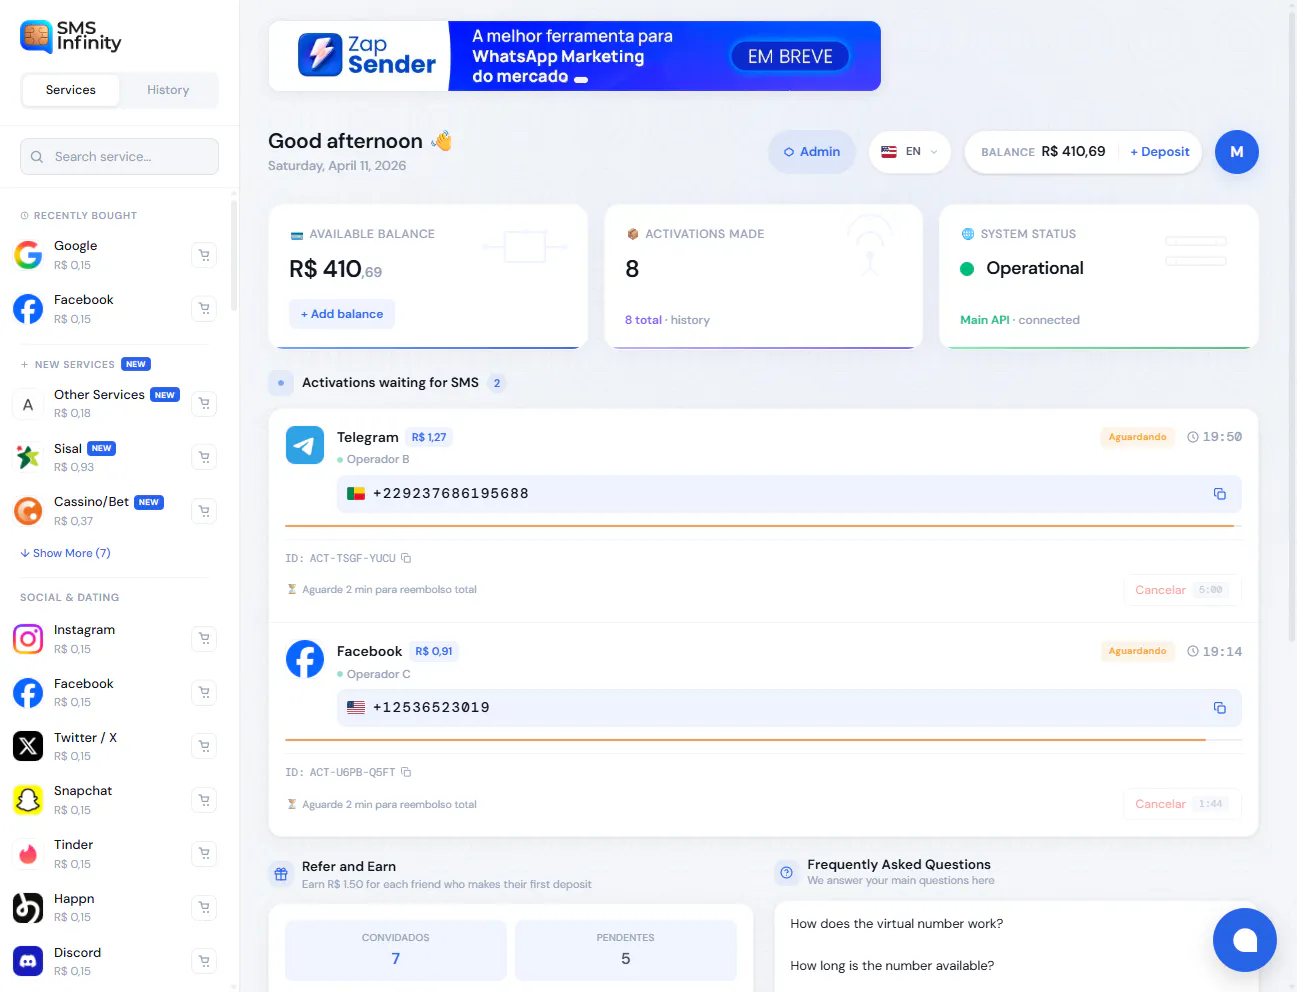
Task: Switch to the History tab
Action: (x=168, y=90)
